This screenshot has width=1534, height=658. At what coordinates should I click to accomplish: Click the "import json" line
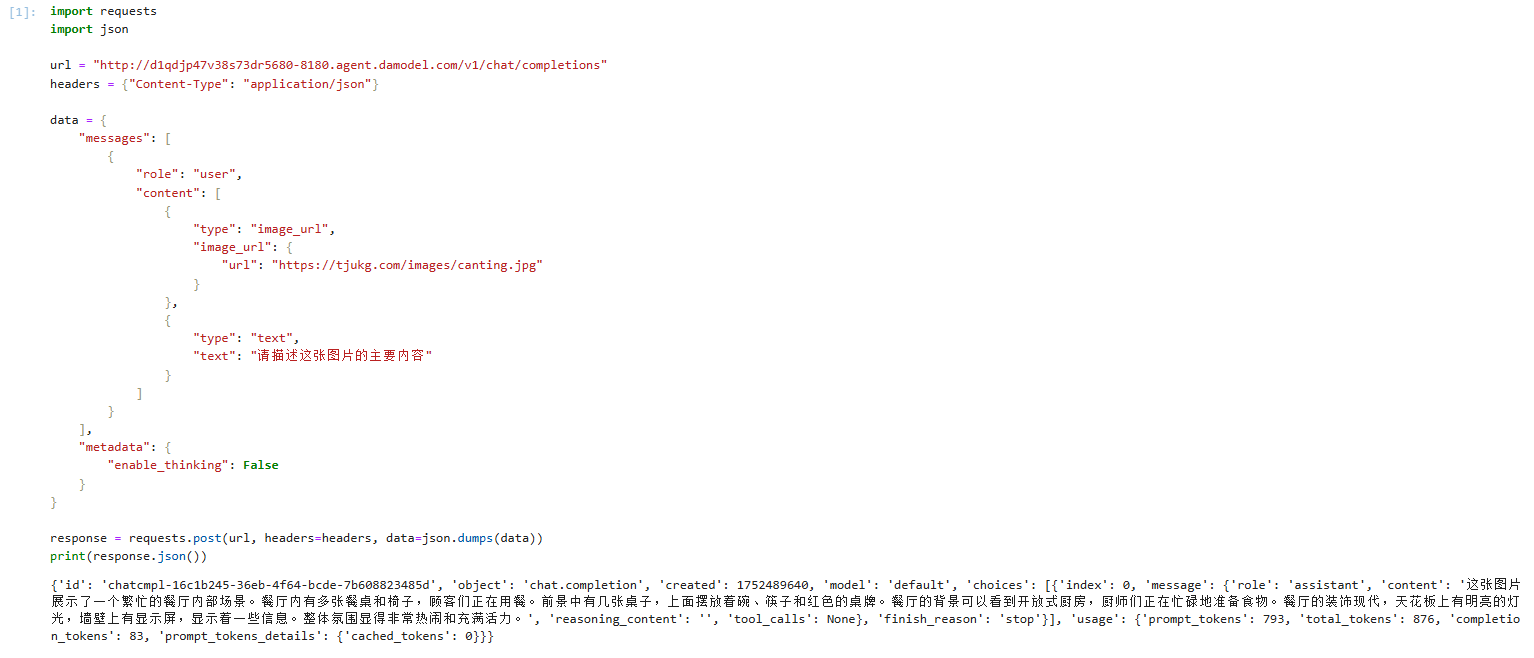click(89, 30)
